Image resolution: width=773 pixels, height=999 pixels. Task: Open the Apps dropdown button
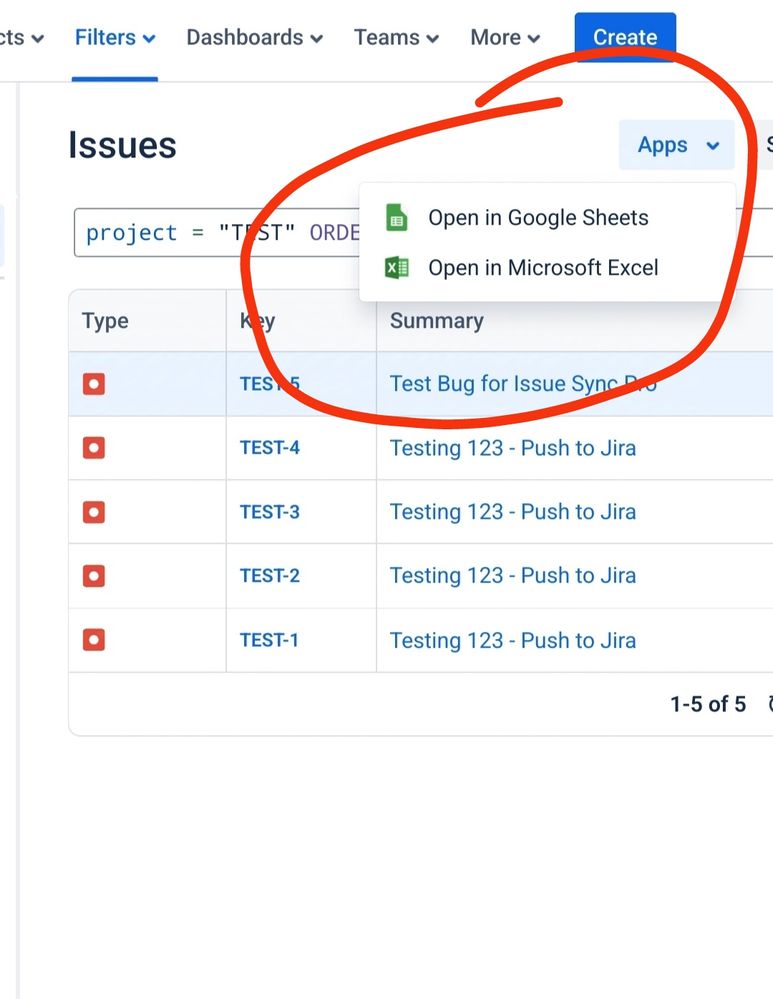coord(677,145)
